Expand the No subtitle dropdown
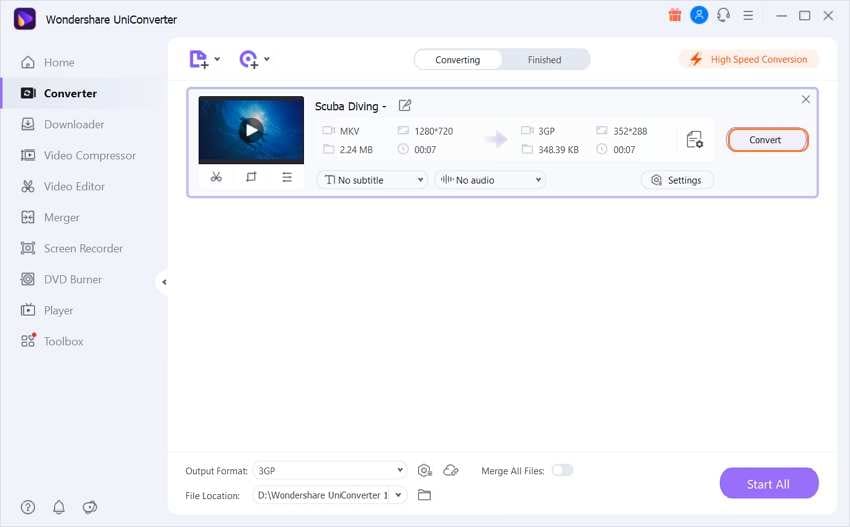 click(373, 180)
